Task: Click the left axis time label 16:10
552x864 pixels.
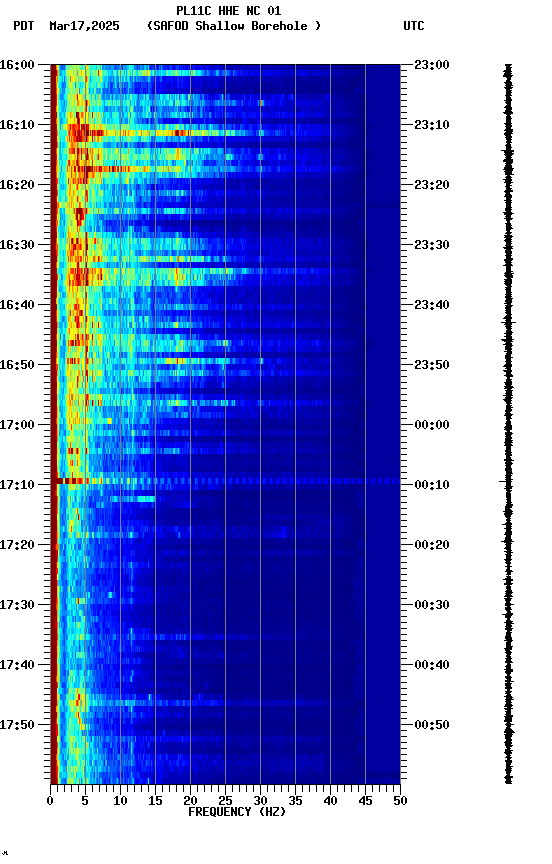Action: click(x=17, y=125)
